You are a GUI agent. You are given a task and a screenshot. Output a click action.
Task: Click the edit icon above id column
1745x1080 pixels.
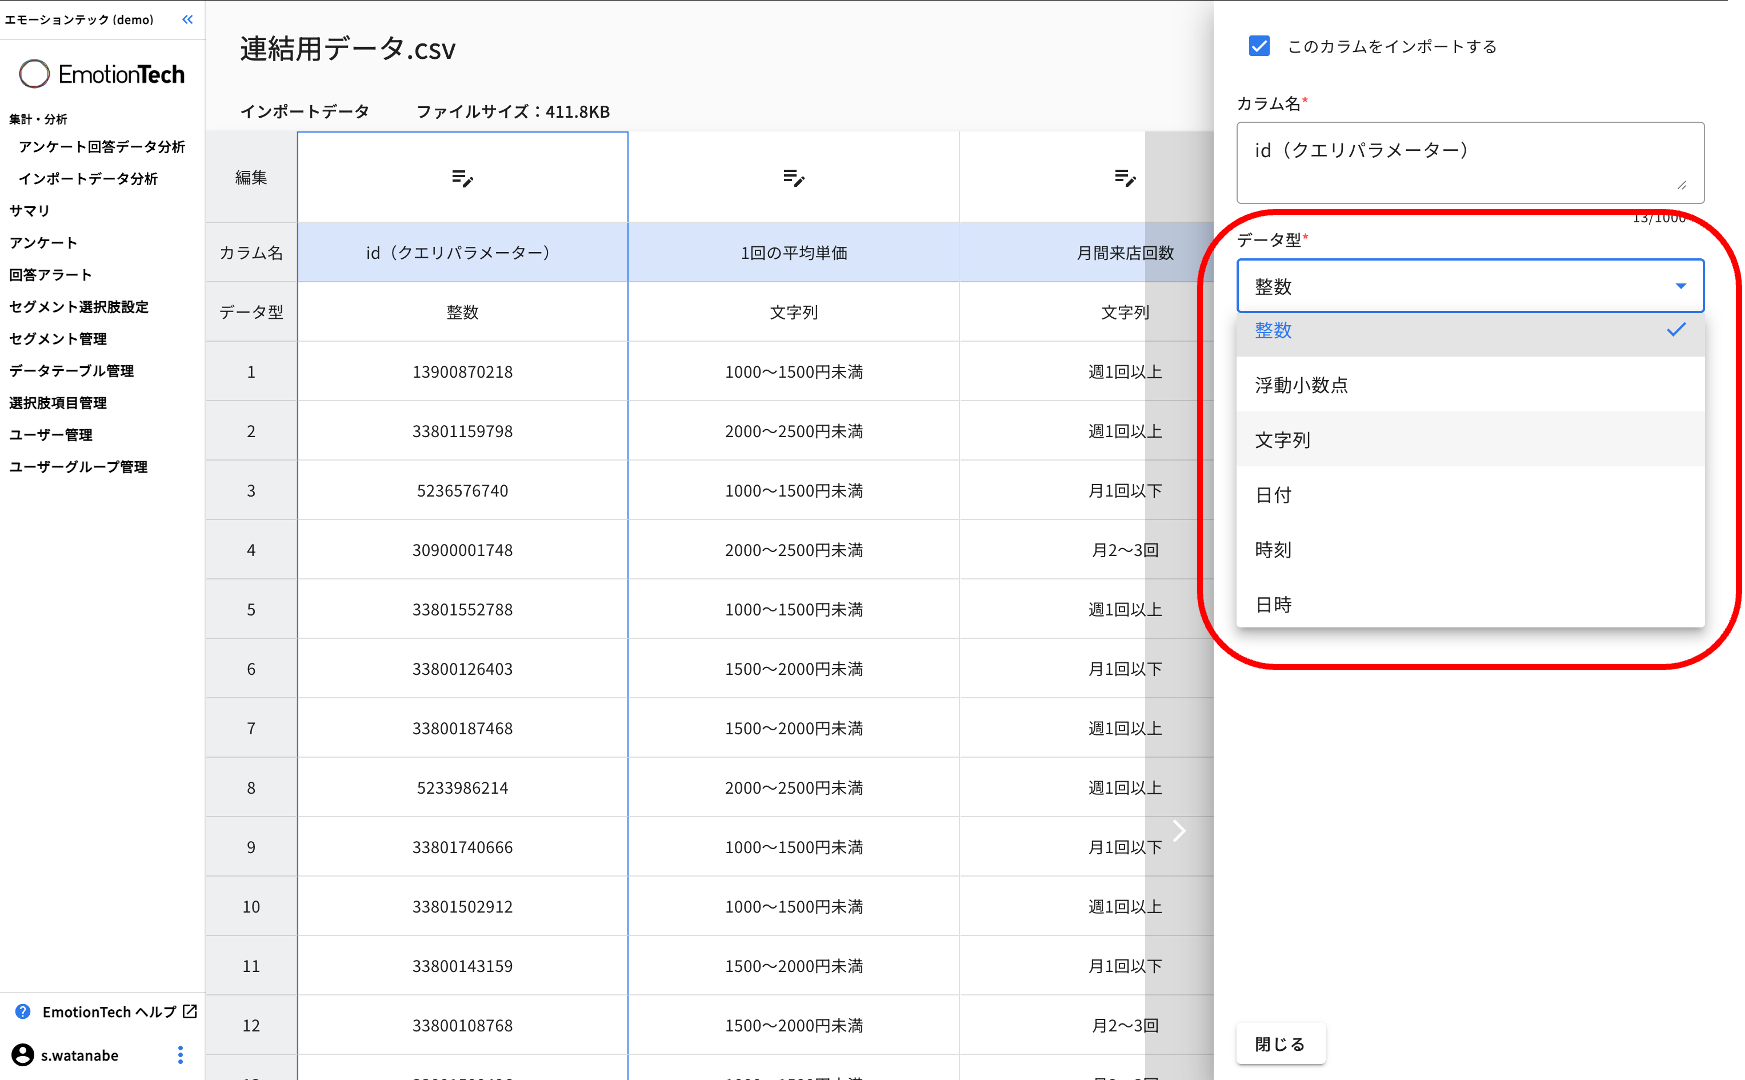pos(462,178)
